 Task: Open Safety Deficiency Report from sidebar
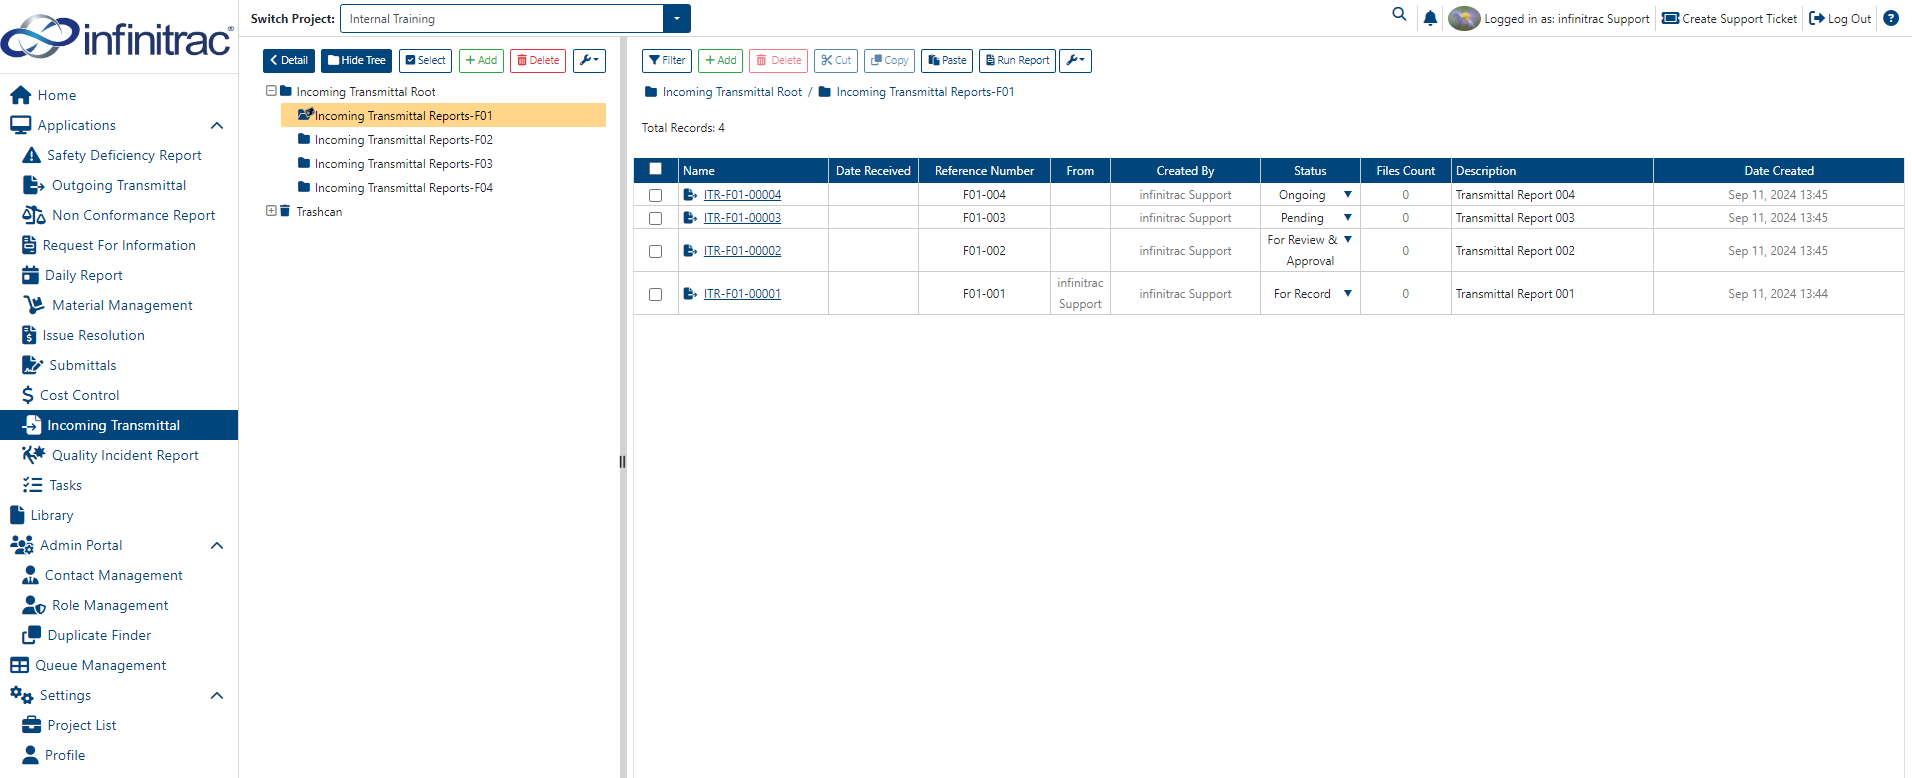coord(124,155)
